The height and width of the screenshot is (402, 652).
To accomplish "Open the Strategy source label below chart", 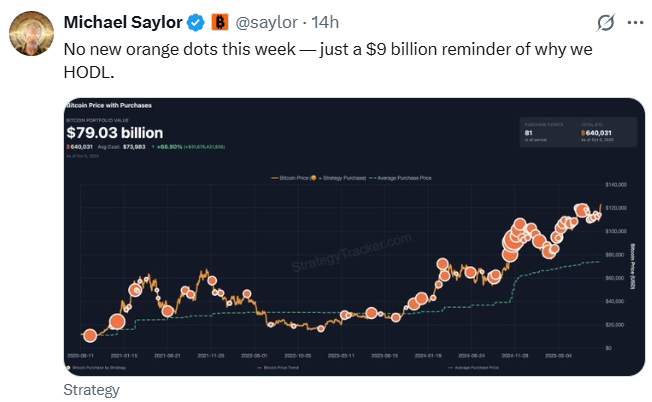I will pyautogui.click(x=91, y=390).
